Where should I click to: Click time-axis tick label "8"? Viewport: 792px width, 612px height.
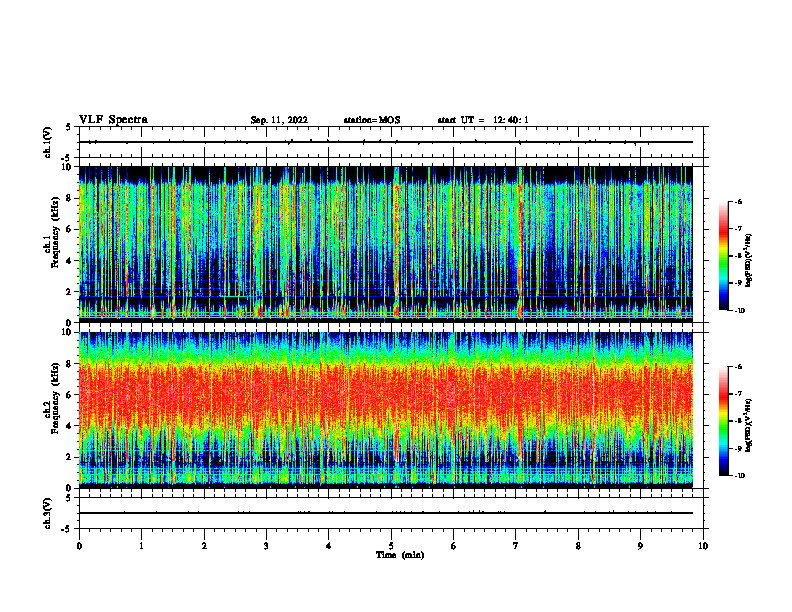click(578, 546)
